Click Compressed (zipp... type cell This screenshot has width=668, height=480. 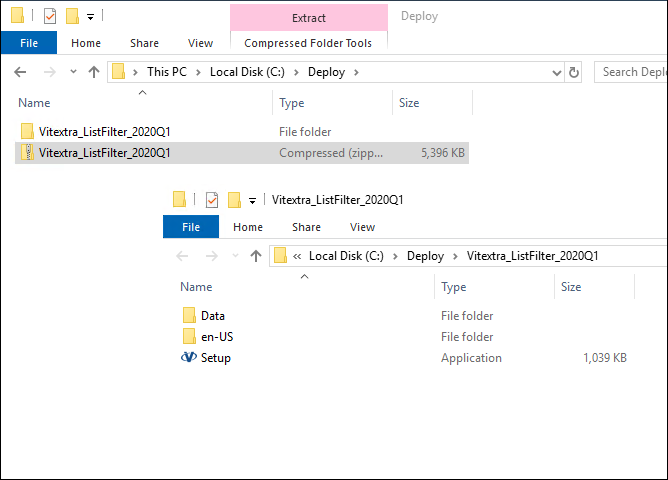click(331, 153)
